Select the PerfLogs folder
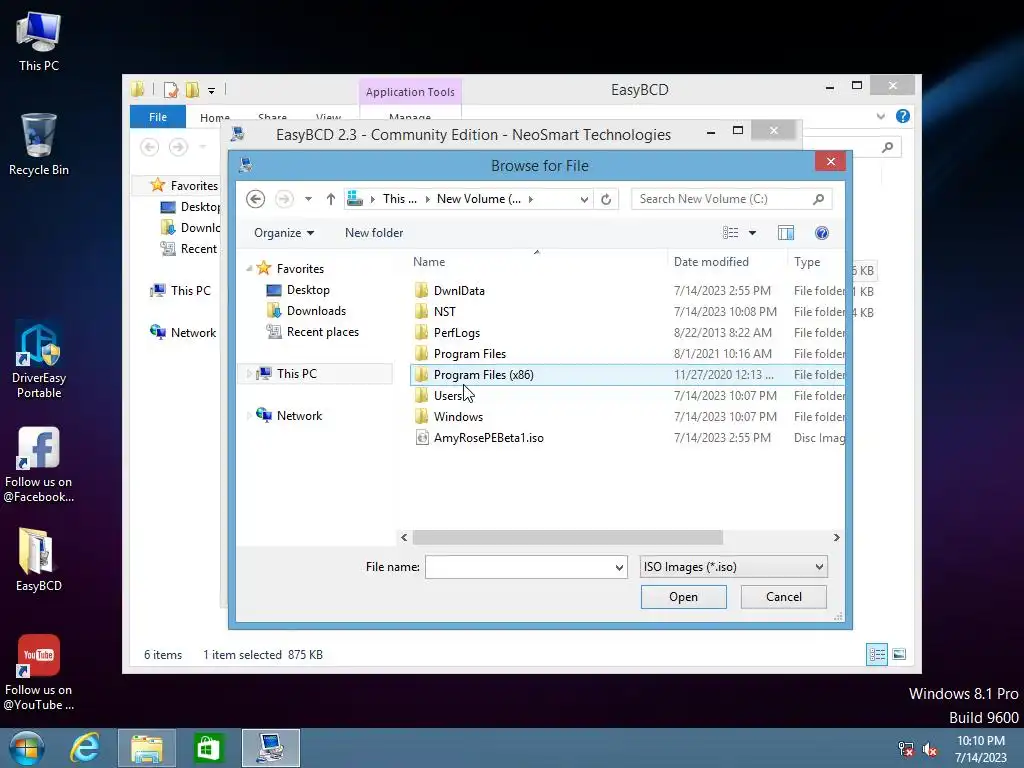This screenshot has width=1024, height=768. [x=456, y=332]
